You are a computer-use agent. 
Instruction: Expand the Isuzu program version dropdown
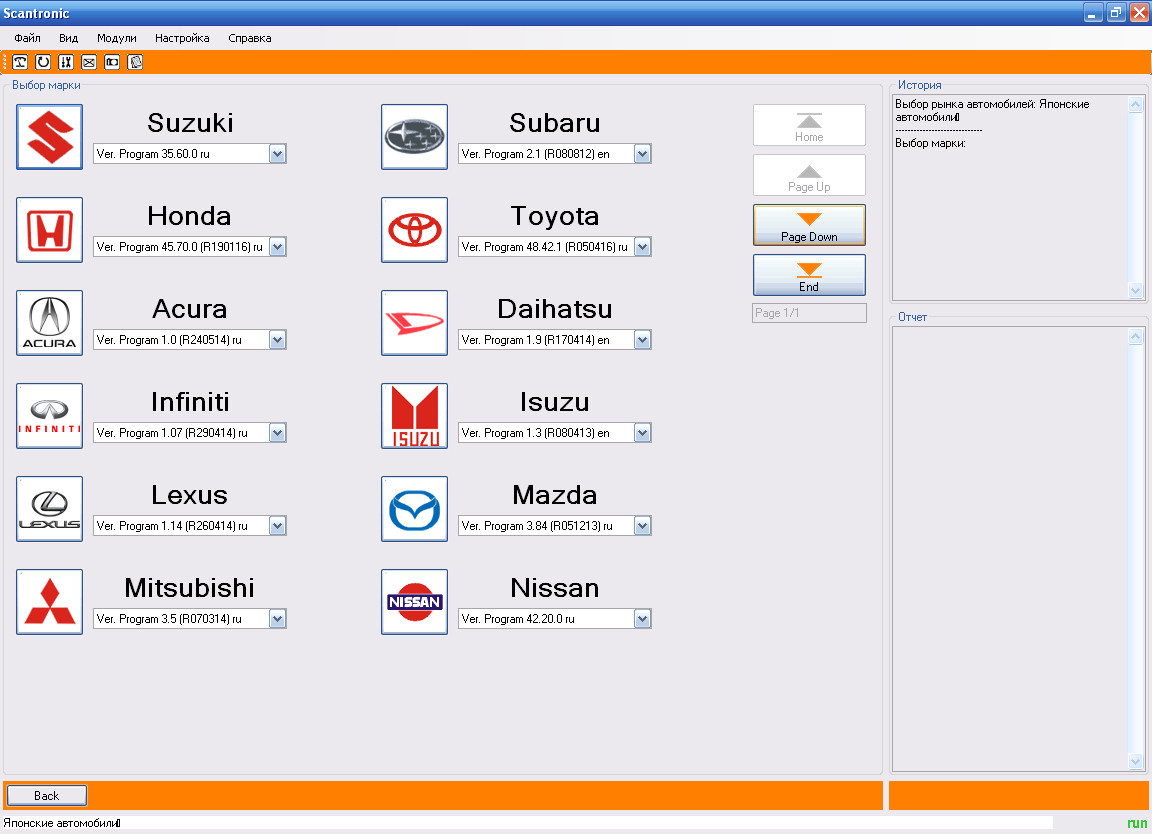pos(642,433)
